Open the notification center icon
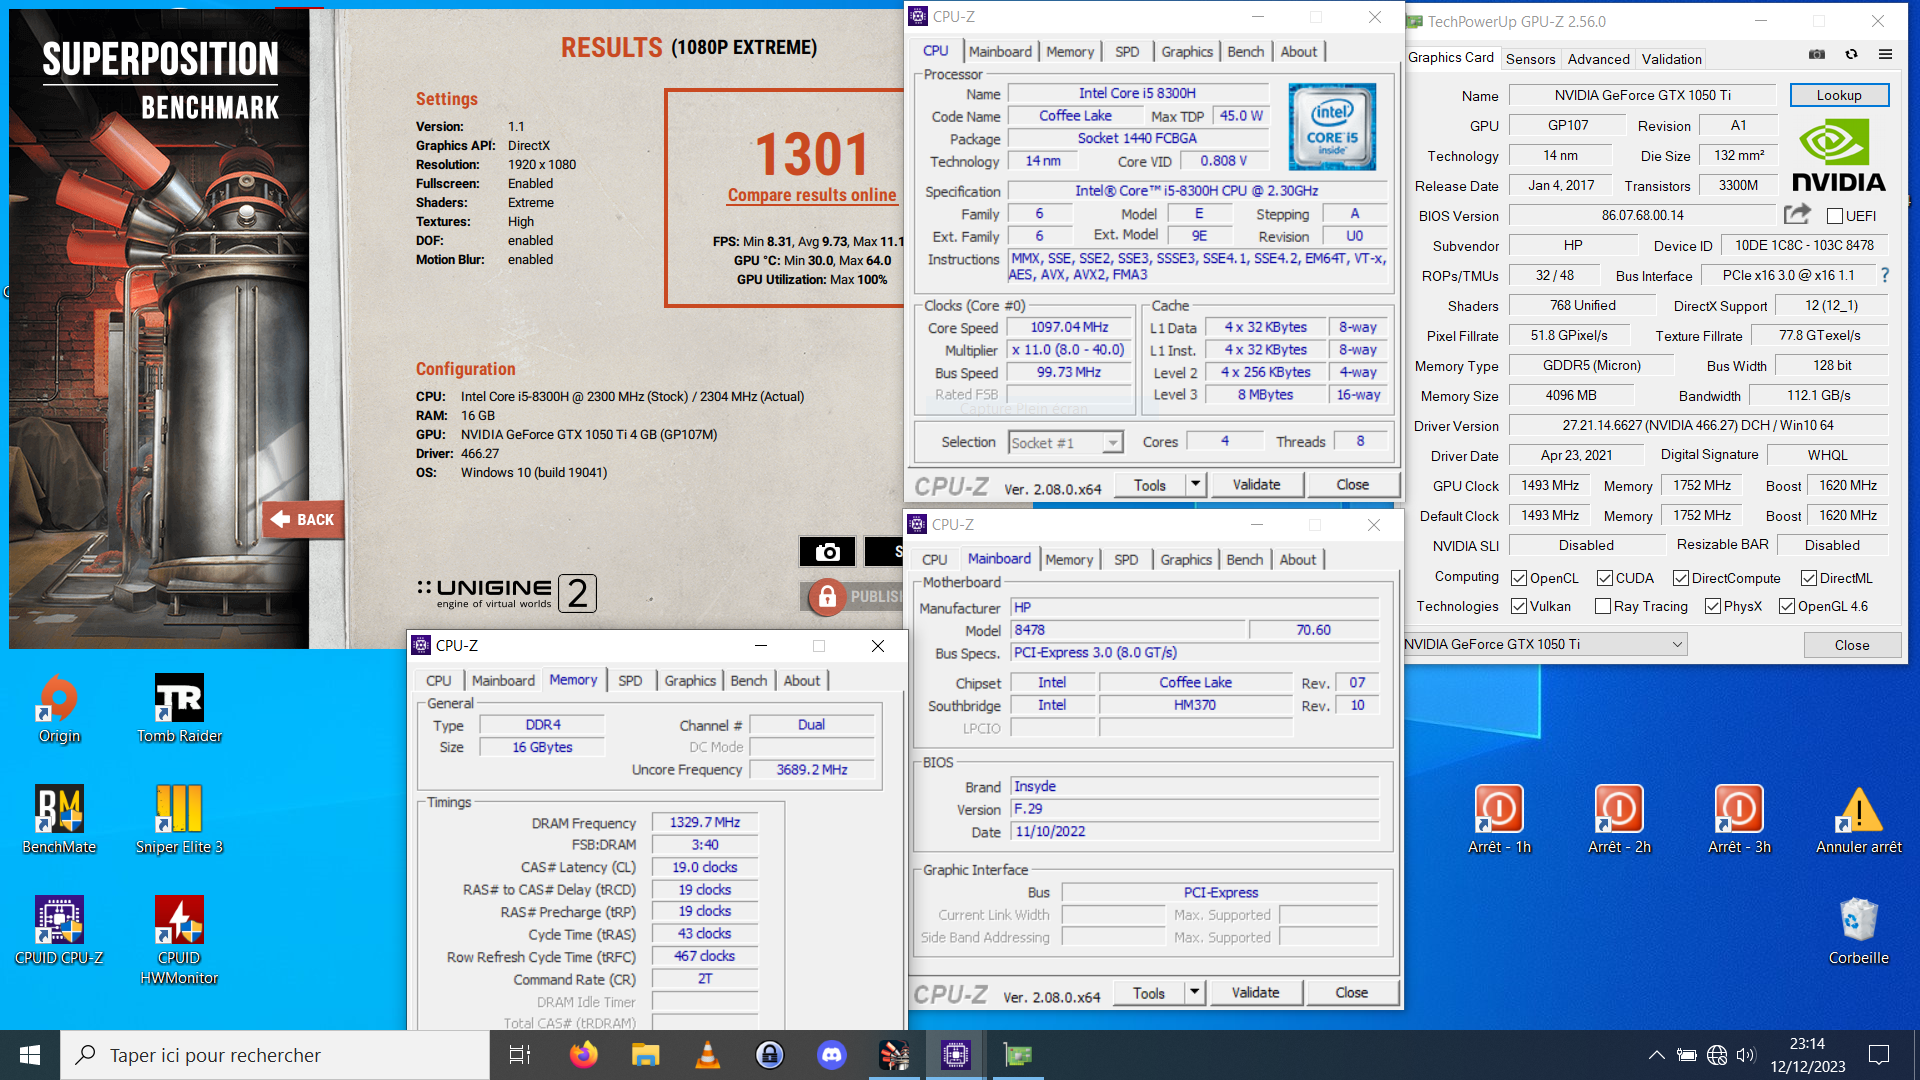1920x1080 pixels. 1879,1055
